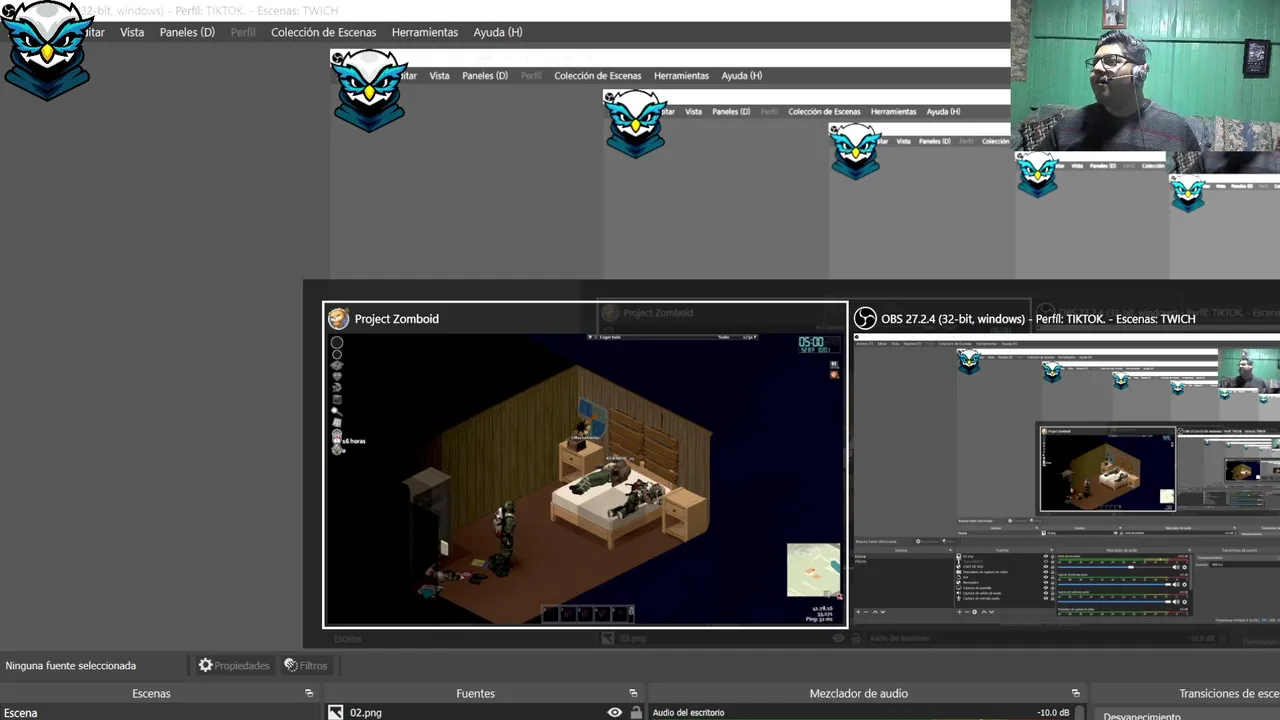
Task: Toggle the lock for 02.png source
Action: 636,713
